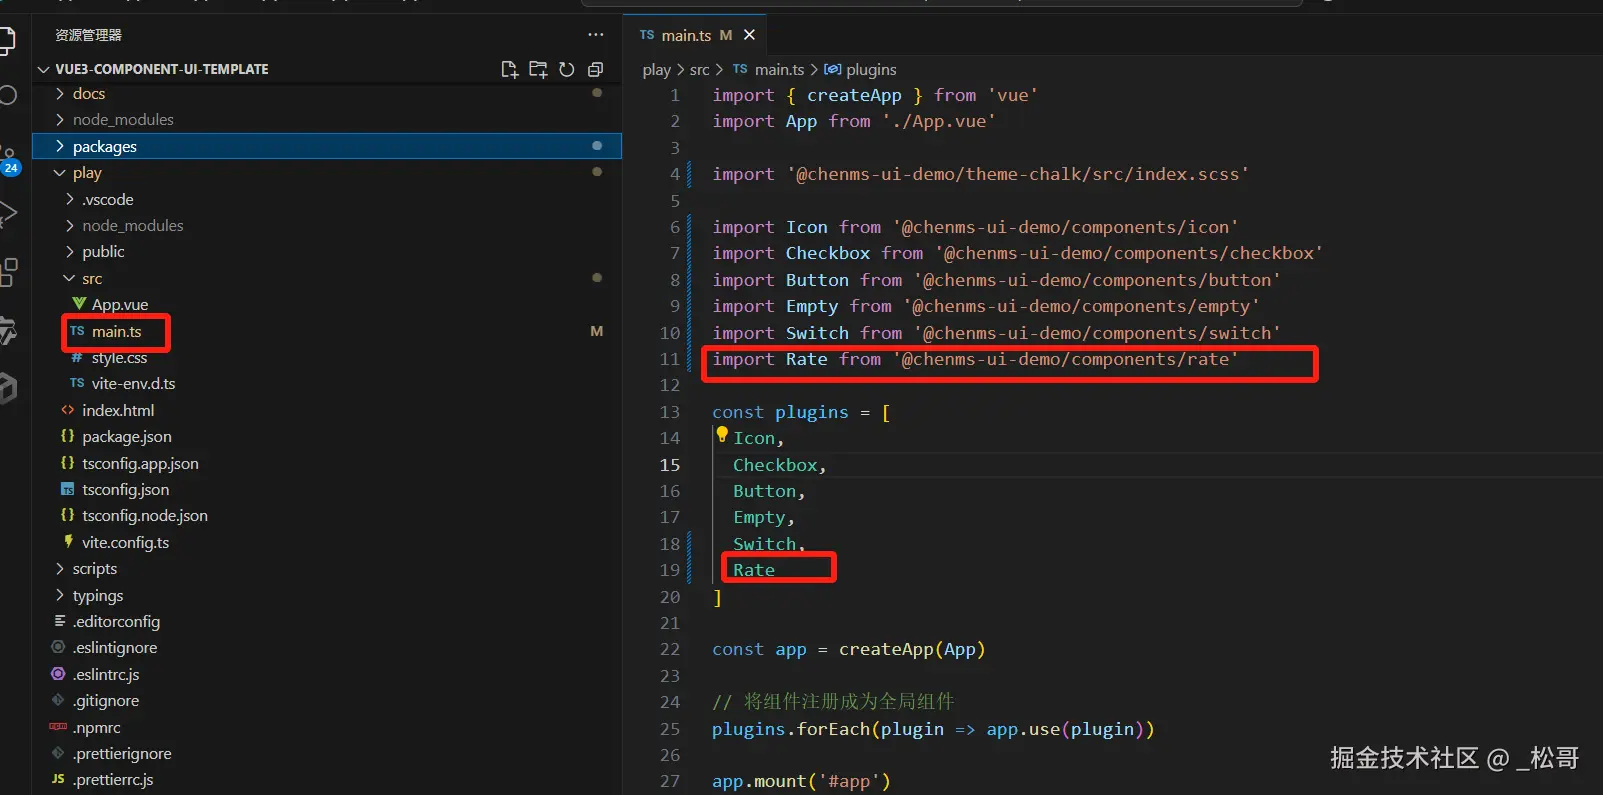
Task: Open App.vue in the file tree
Action: (x=120, y=304)
